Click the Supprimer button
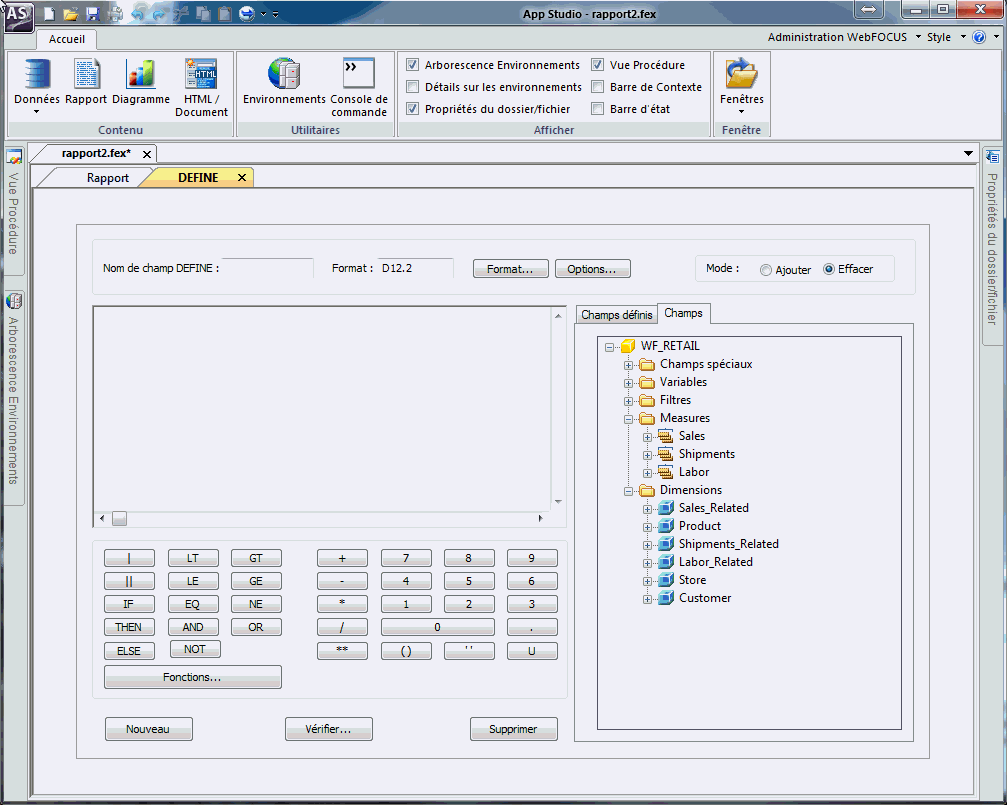The height and width of the screenshot is (805, 1007). pyautogui.click(x=513, y=729)
